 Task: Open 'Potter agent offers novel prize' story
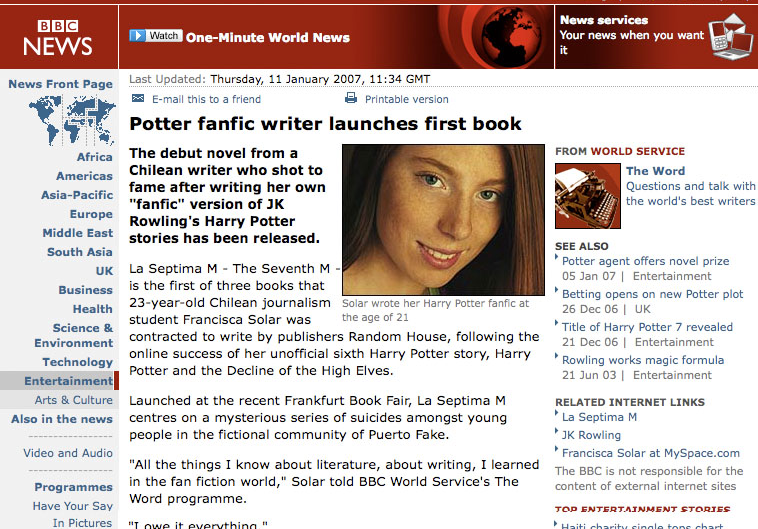pyautogui.click(x=645, y=261)
